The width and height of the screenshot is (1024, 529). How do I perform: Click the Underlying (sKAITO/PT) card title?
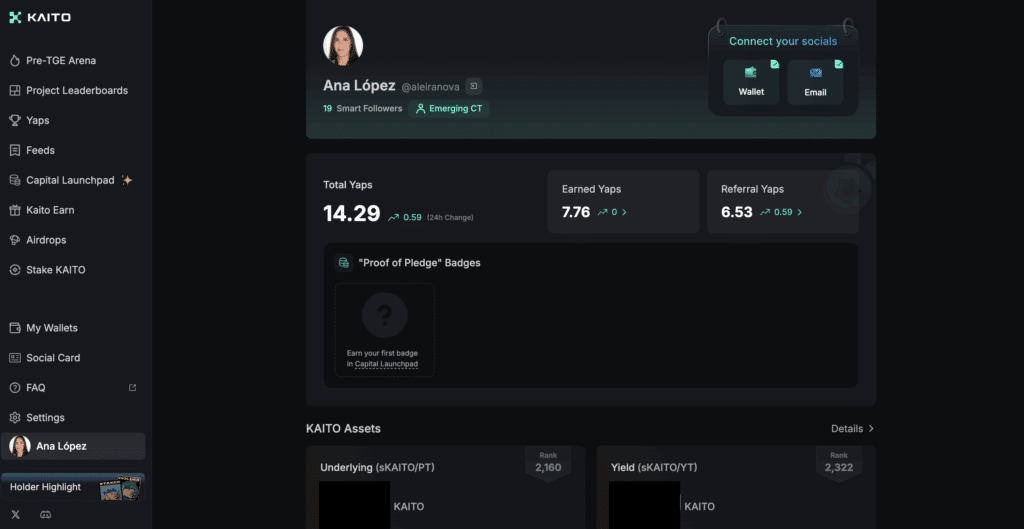[377, 468]
